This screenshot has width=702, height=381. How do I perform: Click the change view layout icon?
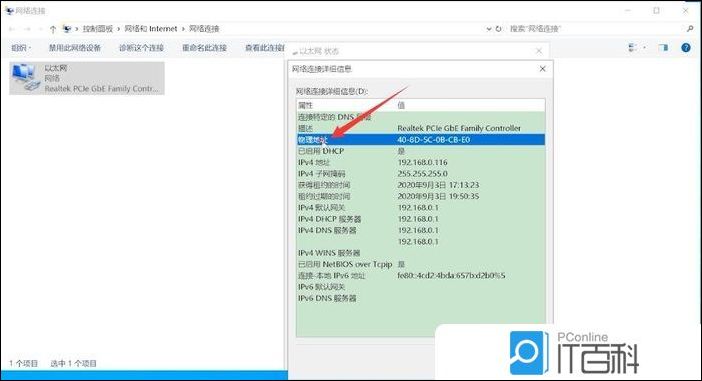[x=632, y=47]
